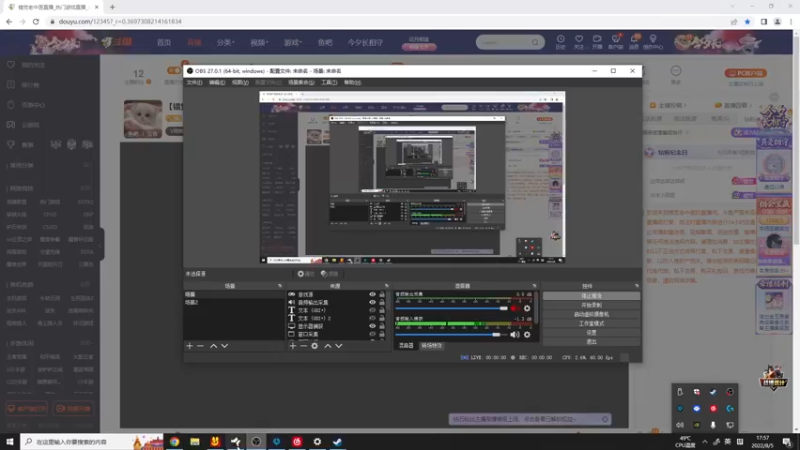Unmute desktop audio via red speaker icon
The height and width of the screenshot is (450, 800).
click(514, 308)
